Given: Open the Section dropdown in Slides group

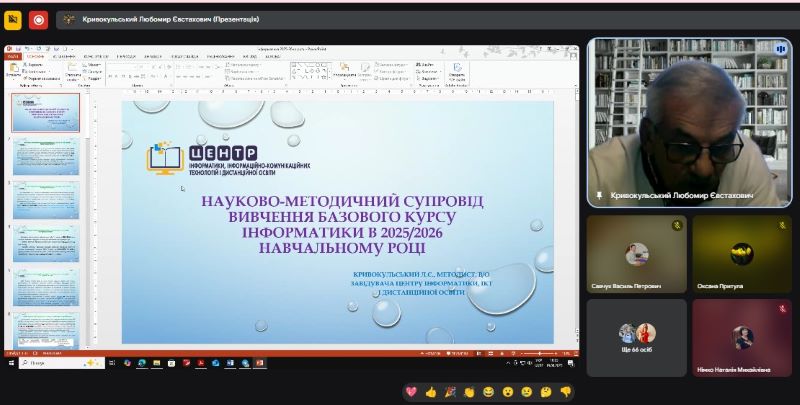Looking at the screenshot, I should (92, 79).
